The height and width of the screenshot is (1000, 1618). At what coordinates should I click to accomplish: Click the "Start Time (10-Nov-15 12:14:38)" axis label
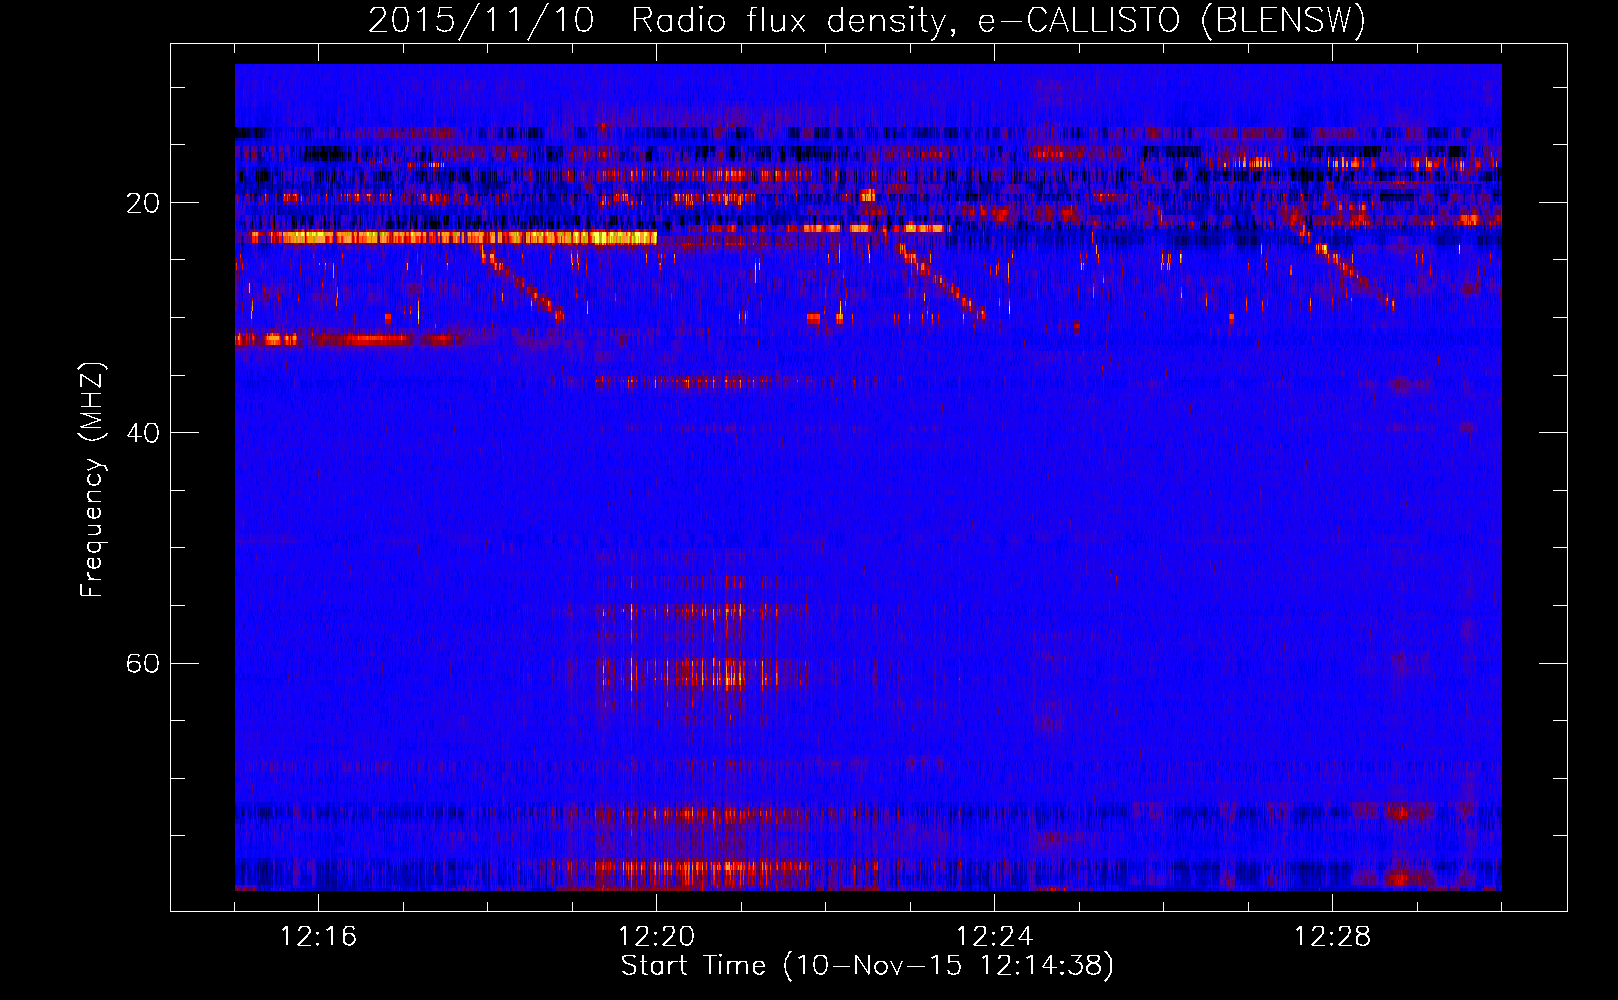867,966
